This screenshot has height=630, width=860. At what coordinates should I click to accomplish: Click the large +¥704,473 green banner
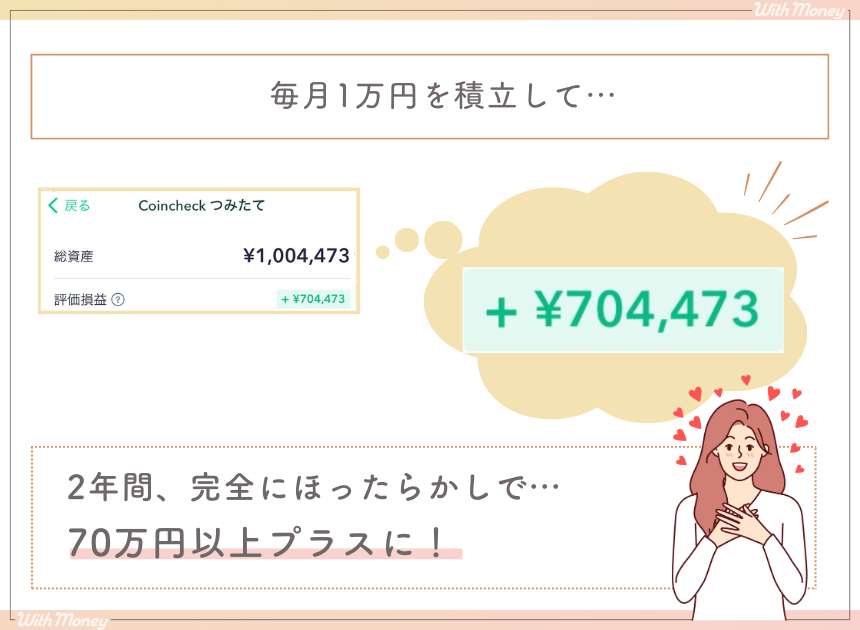pyautogui.click(x=623, y=310)
